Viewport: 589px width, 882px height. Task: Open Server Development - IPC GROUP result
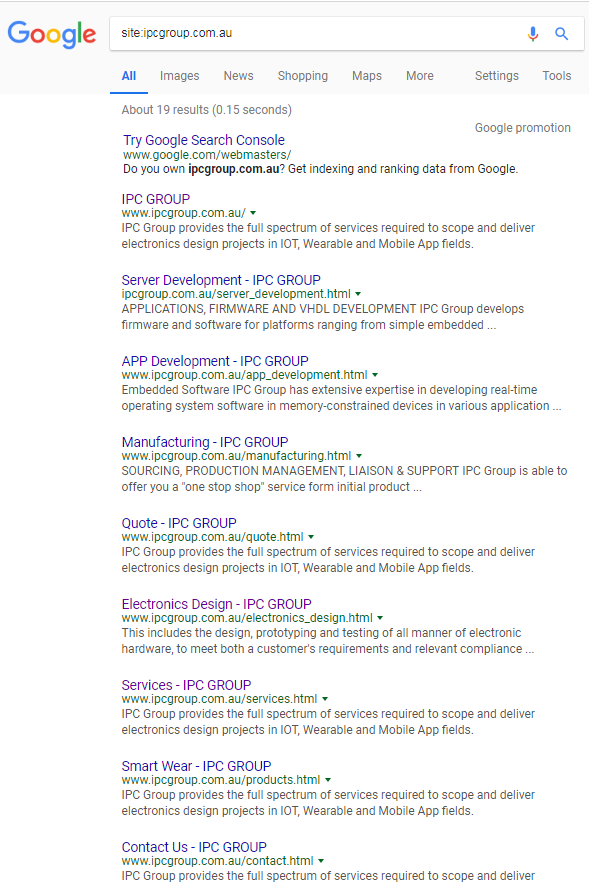221,280
